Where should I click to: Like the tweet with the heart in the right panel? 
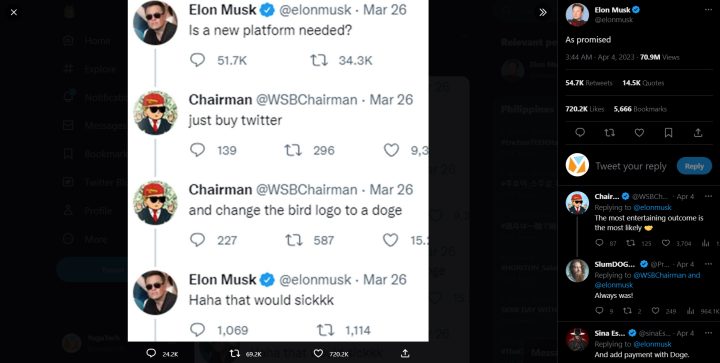(639, 133)
